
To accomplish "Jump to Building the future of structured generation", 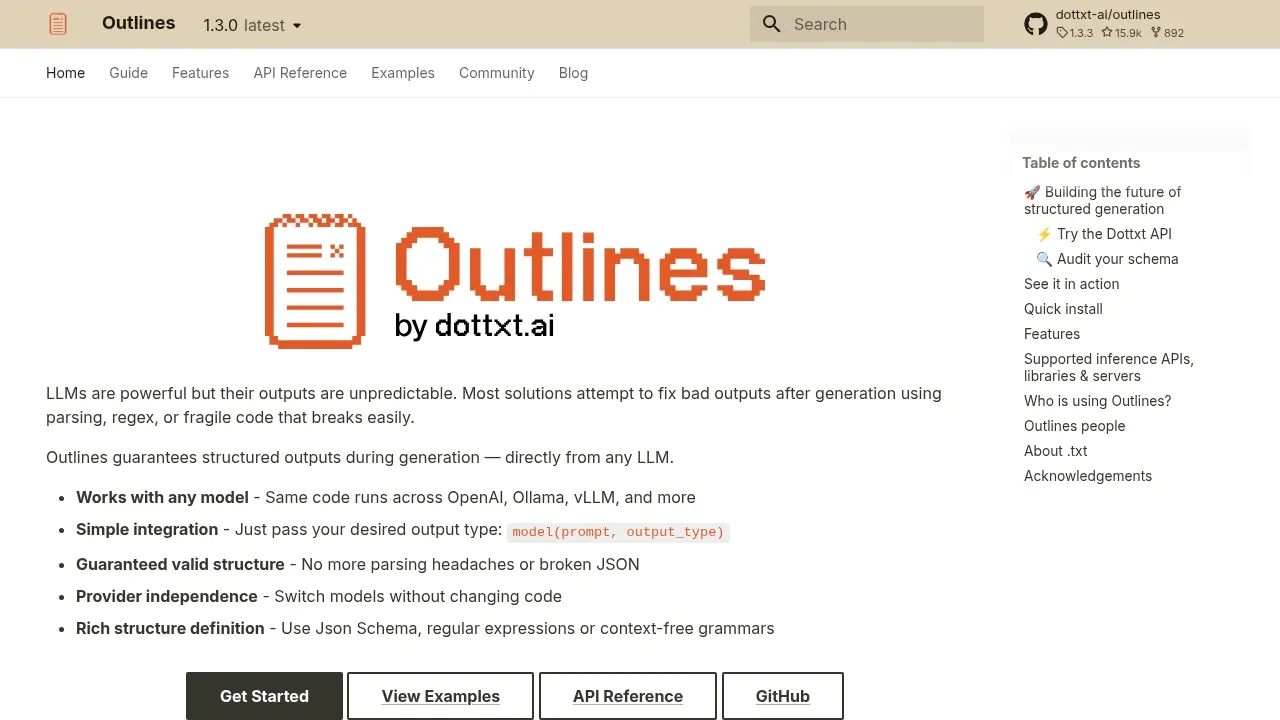I will click(1102, 200).
